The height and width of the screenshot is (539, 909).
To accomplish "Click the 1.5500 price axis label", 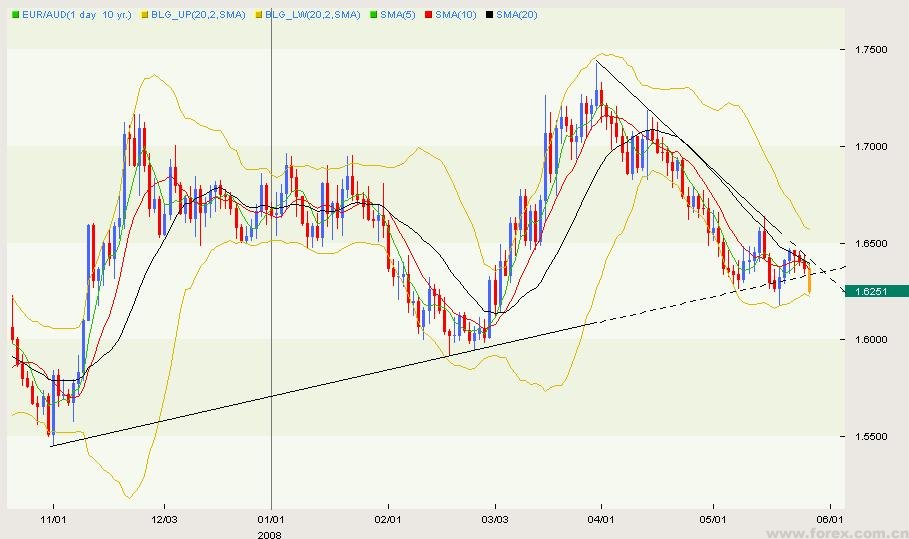I will (870, 437).
